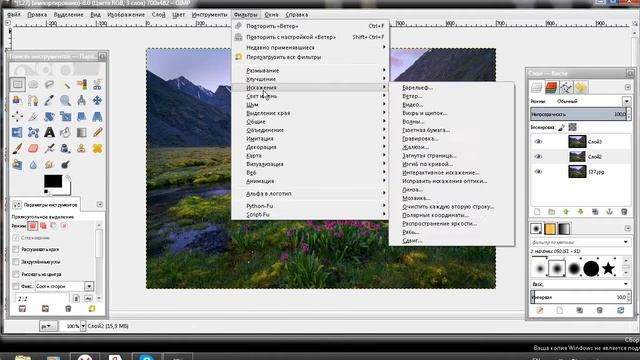Select the Clone stamp tool
The image size is (640, 360).
click(81, 149)
